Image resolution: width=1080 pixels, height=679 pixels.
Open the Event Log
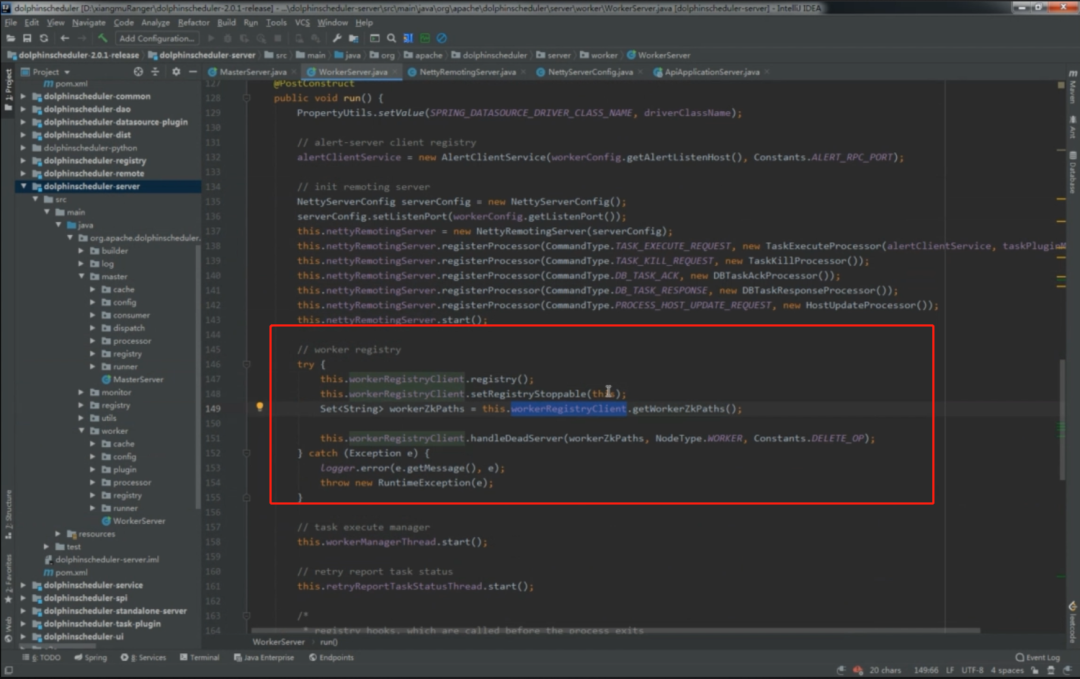(x=1038, y=658)
